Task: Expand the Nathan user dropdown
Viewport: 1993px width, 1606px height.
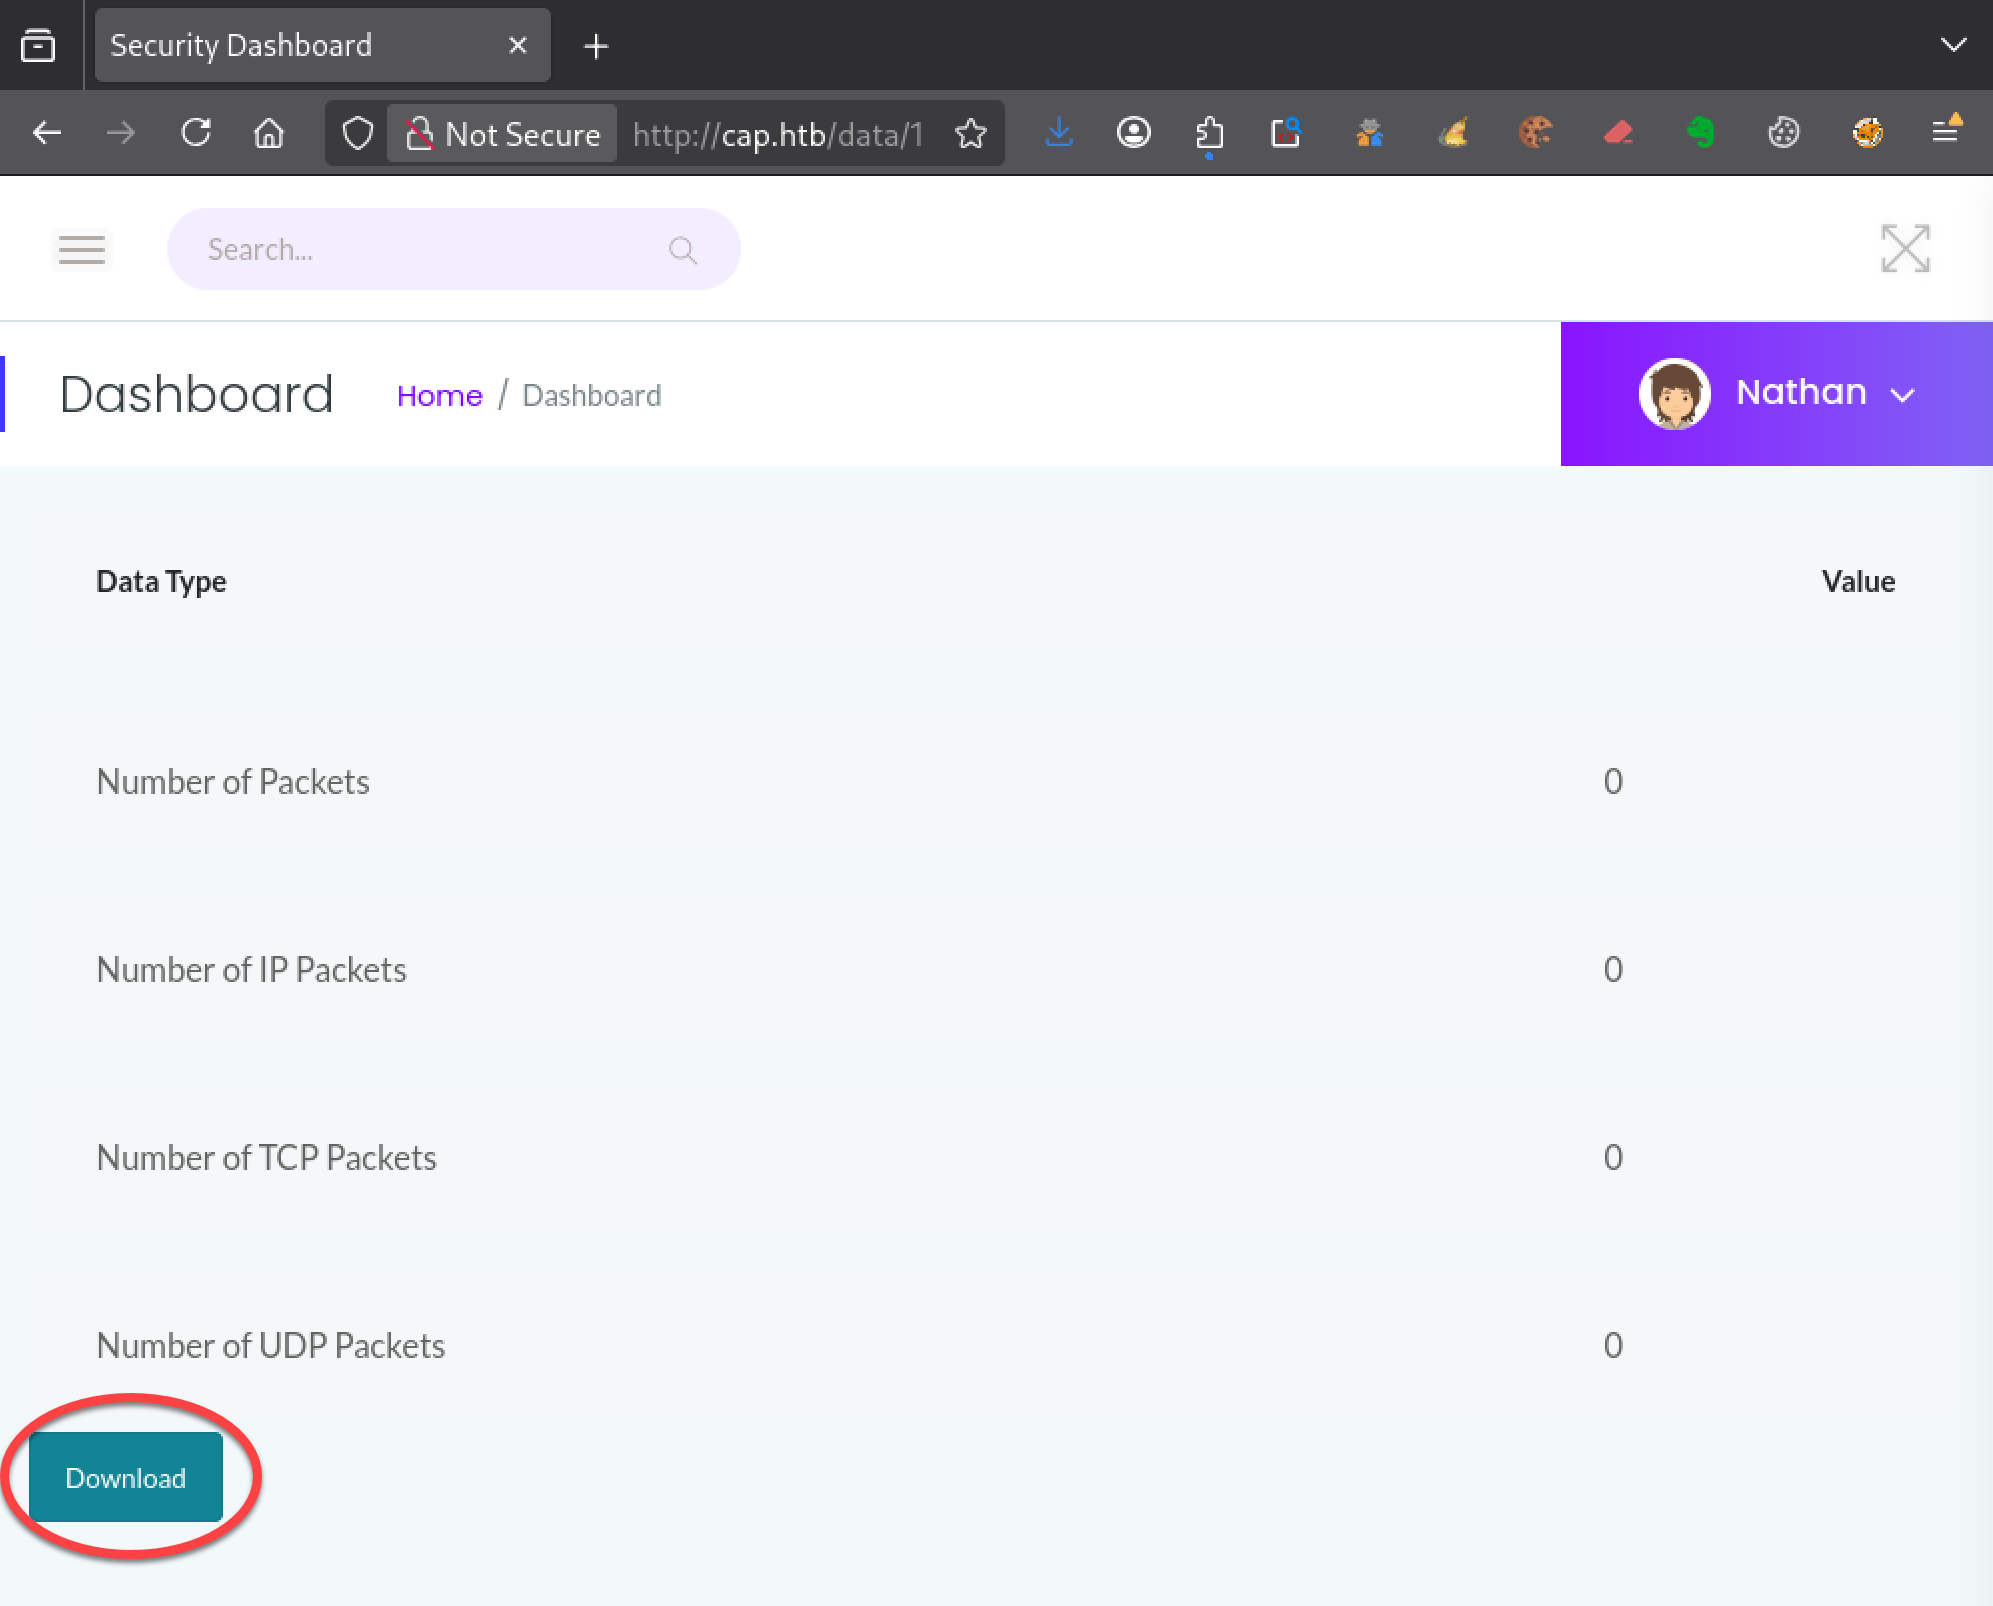Action: pyautogui.click(x=1801, y=393)
